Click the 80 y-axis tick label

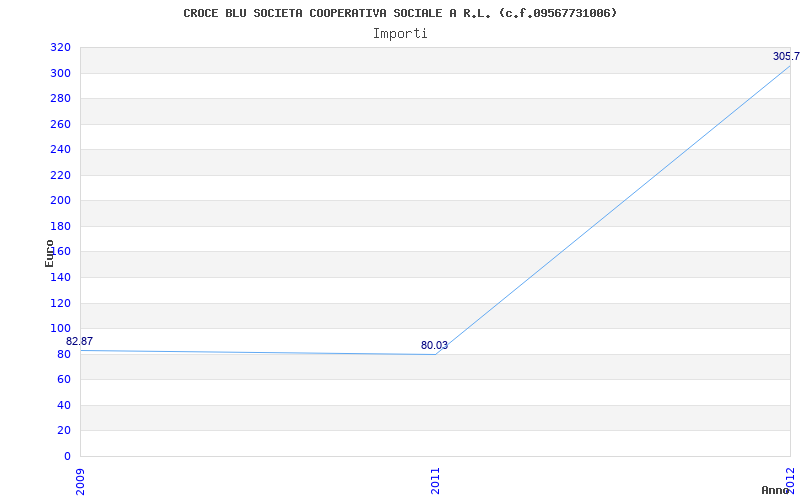[x=64, y=354]
